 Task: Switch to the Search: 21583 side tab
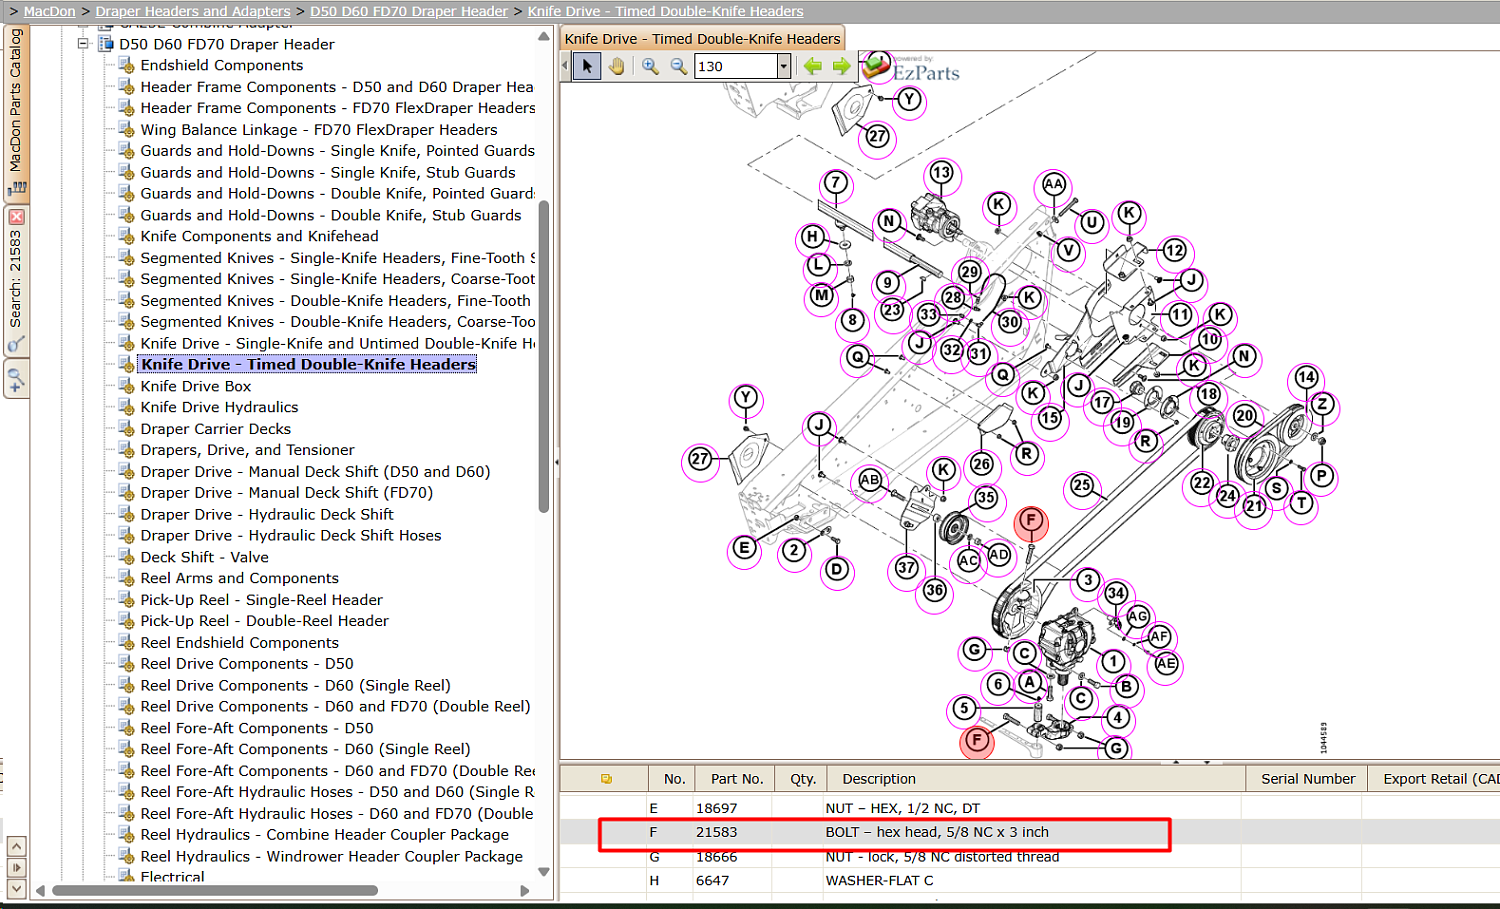pyautogui.click(x=16, y=280)
